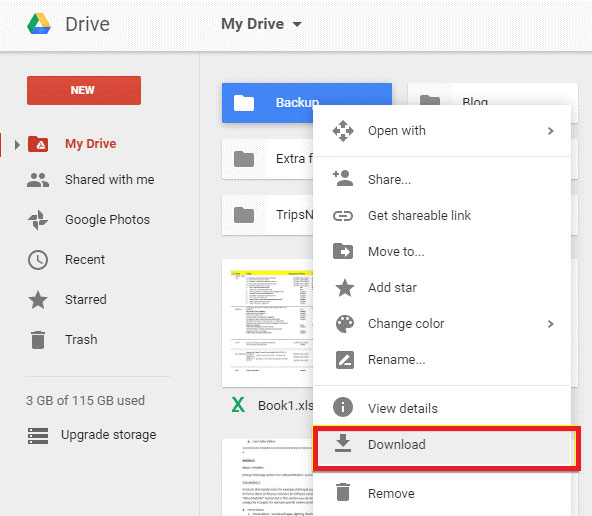Click the Get shareable link chain icon
This screenshot has width=592, height=516.
(x=343, y=216)
